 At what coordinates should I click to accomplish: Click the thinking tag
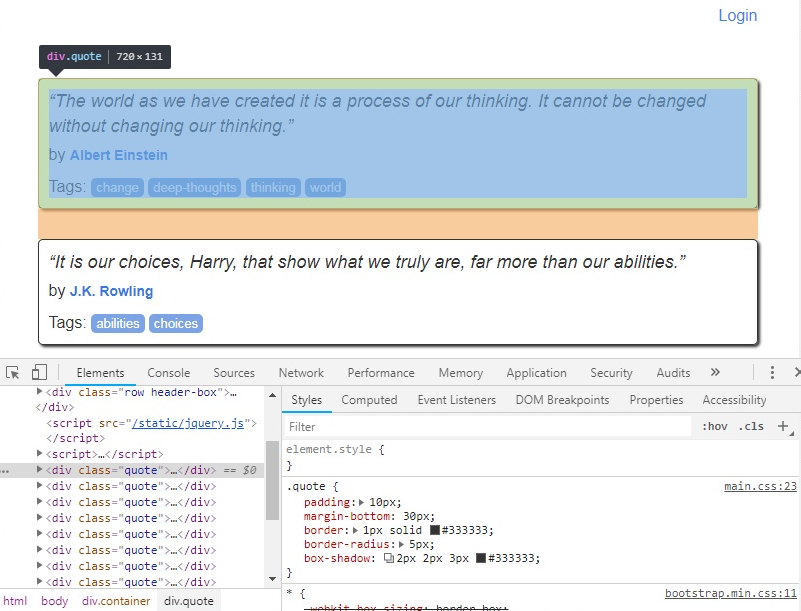coord(273,187)
